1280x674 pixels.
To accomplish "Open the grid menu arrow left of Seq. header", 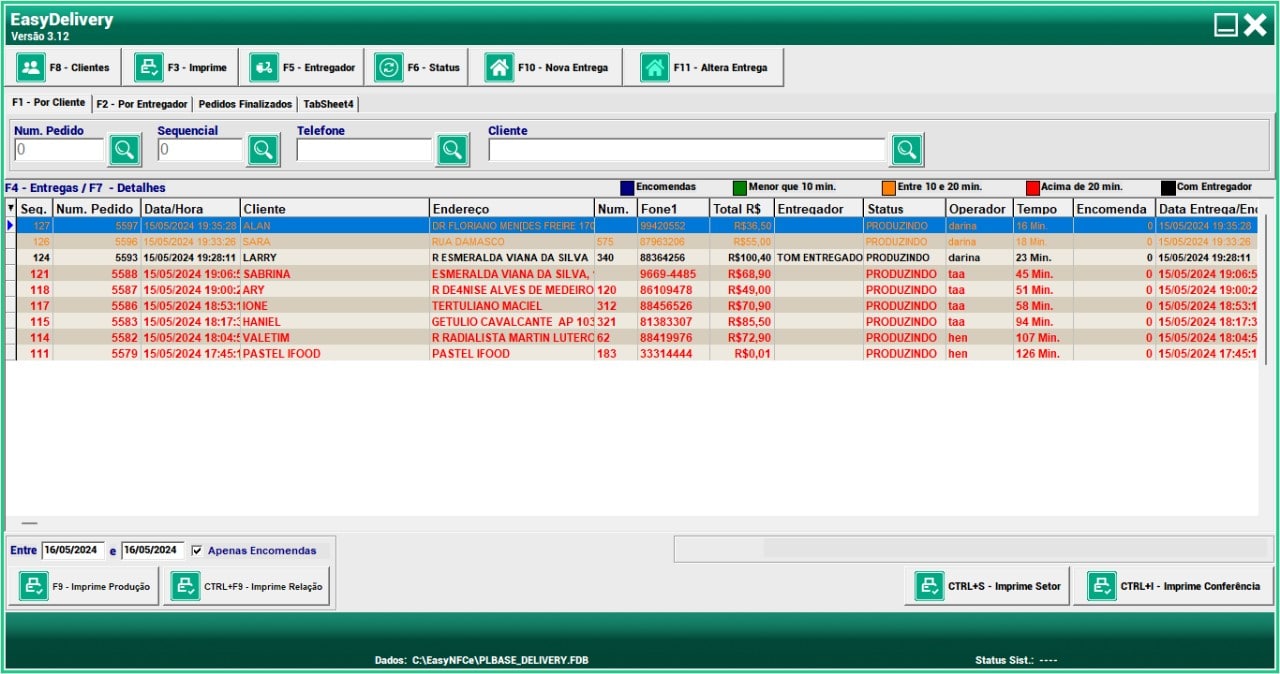I will click(x=11, y=208).
